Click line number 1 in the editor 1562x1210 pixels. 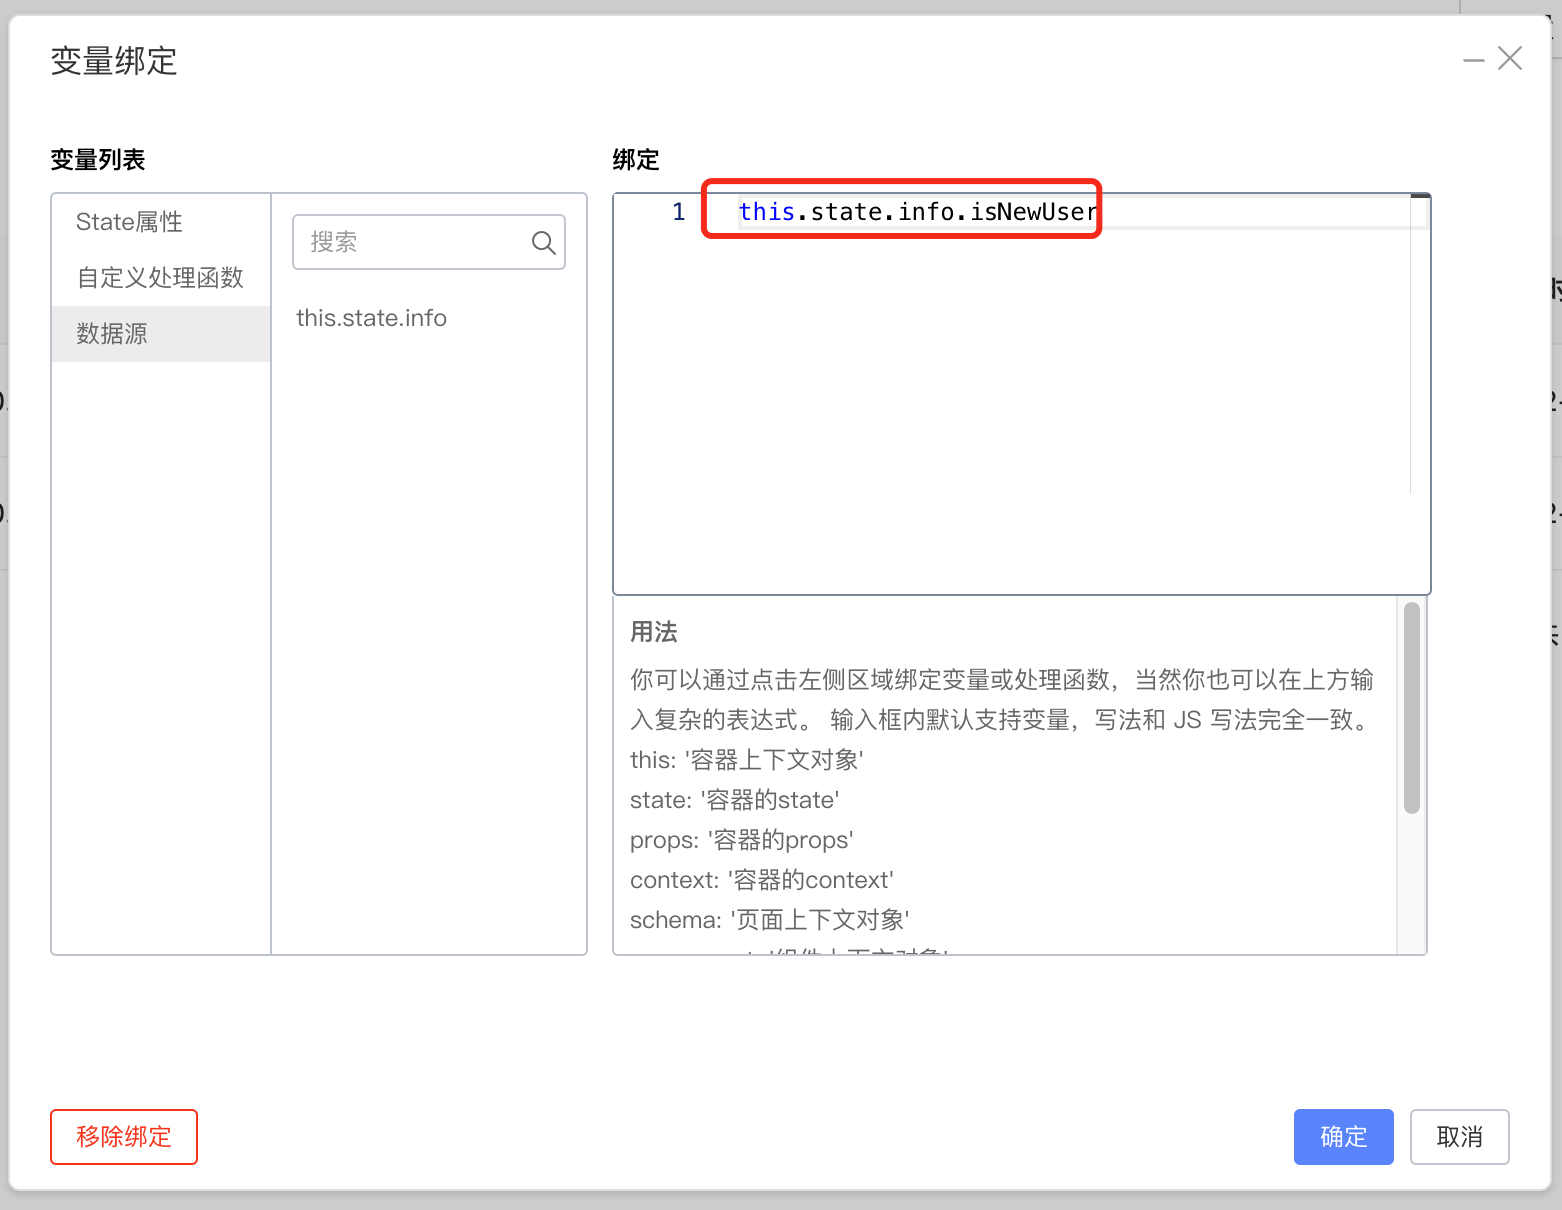(x=678, y=211)
